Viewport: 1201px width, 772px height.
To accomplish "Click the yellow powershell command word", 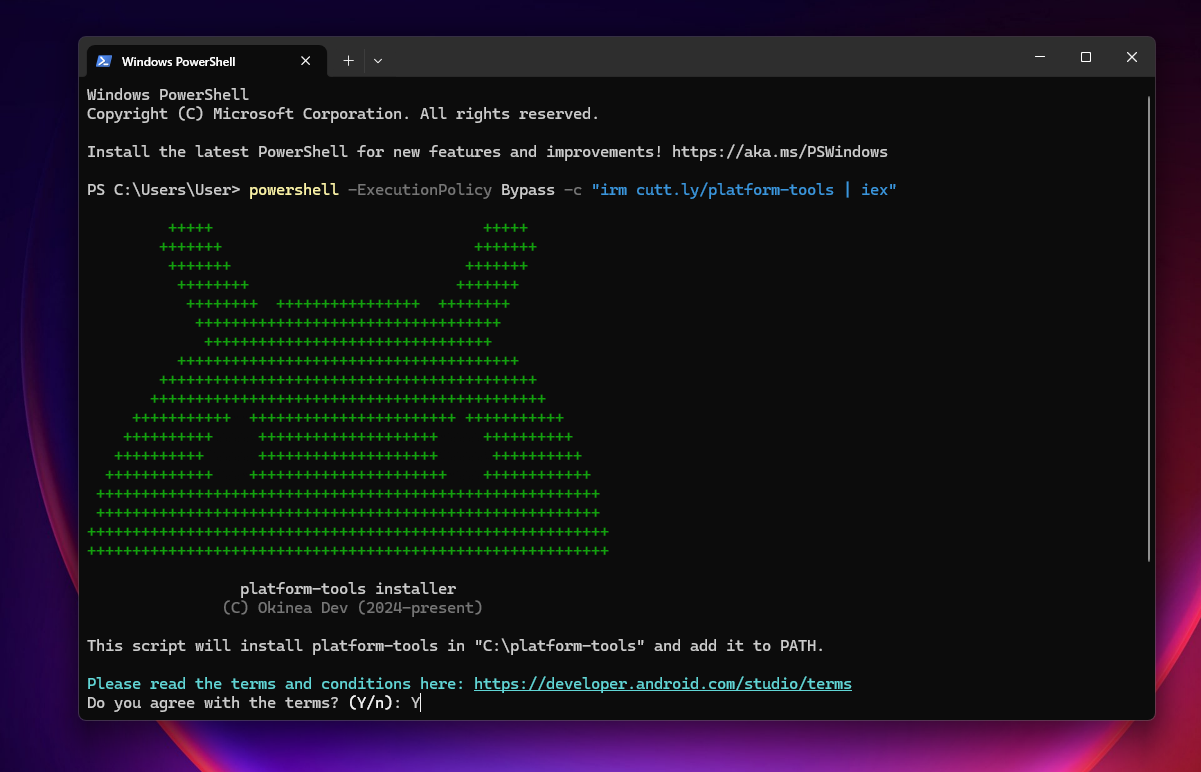I will (293, 190).
